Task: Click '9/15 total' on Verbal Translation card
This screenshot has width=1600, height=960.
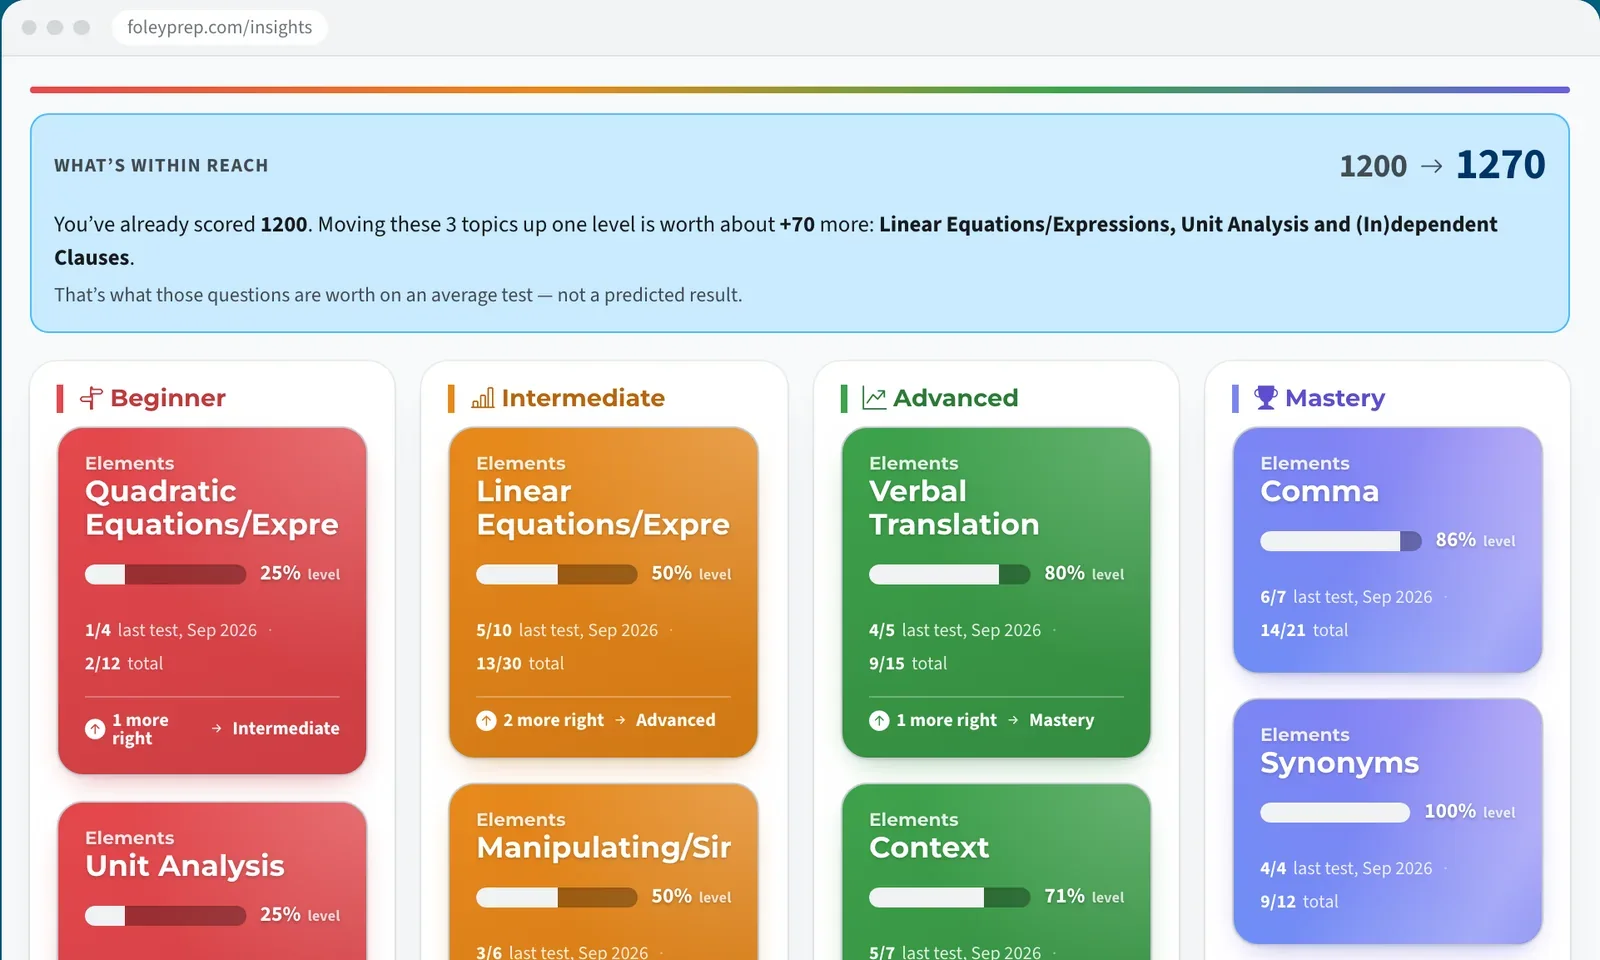Action: pos(908,664)
